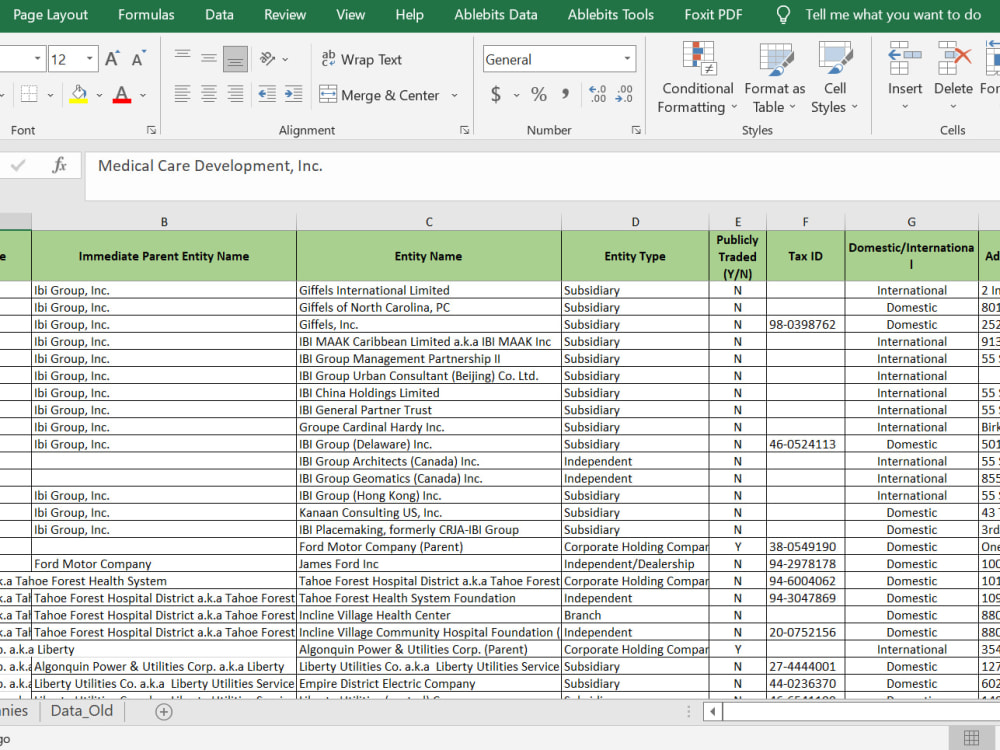Align text left
The width and height of the screenshot is (1000, 750).
tap(182, 94)
